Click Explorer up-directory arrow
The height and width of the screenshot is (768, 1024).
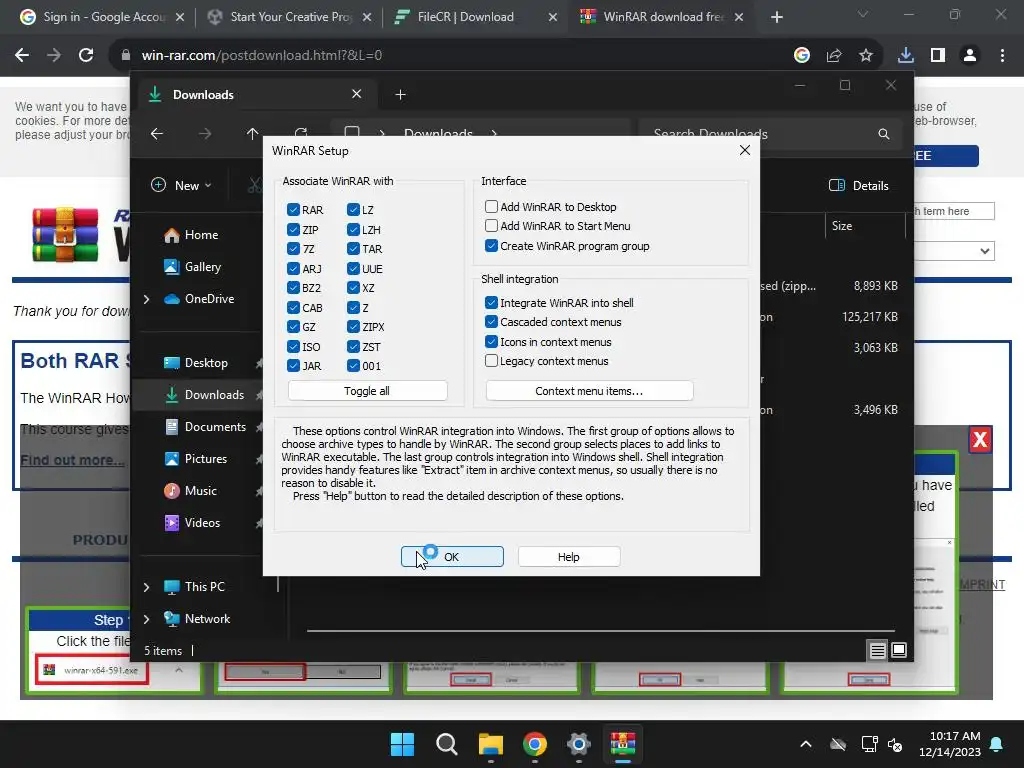[253, 134]
